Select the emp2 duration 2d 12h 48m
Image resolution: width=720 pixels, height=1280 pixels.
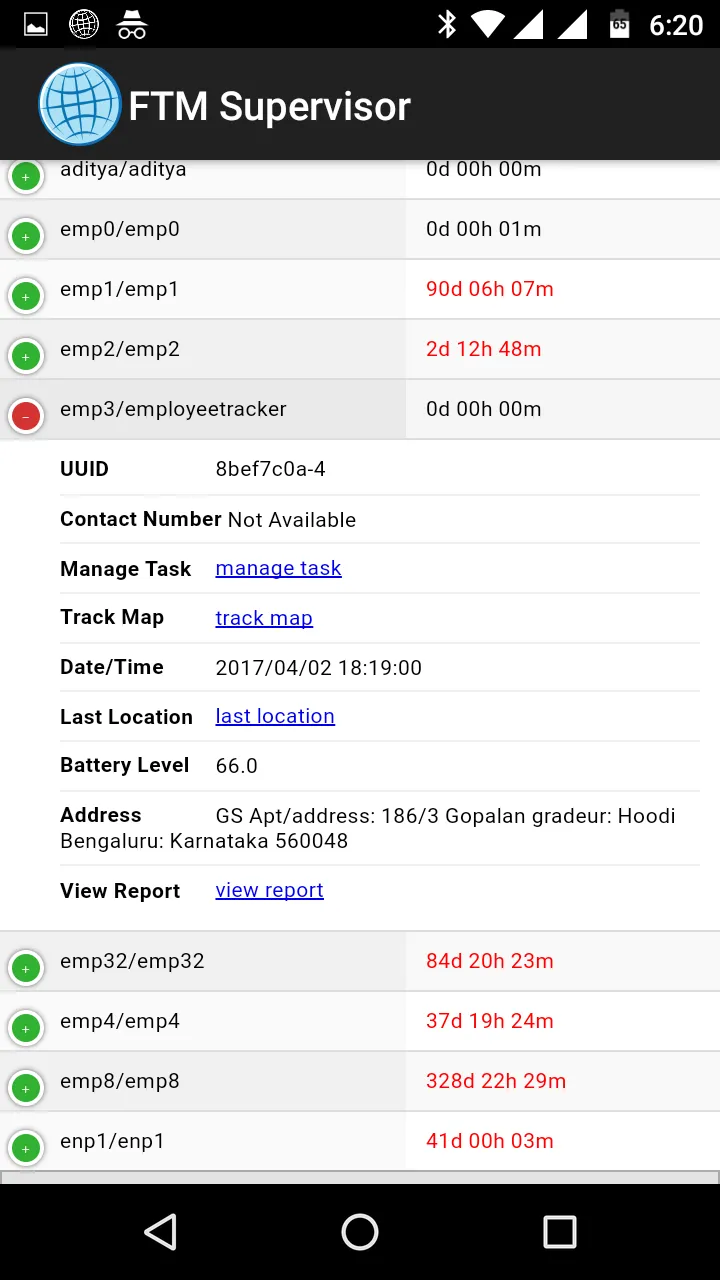484,349
